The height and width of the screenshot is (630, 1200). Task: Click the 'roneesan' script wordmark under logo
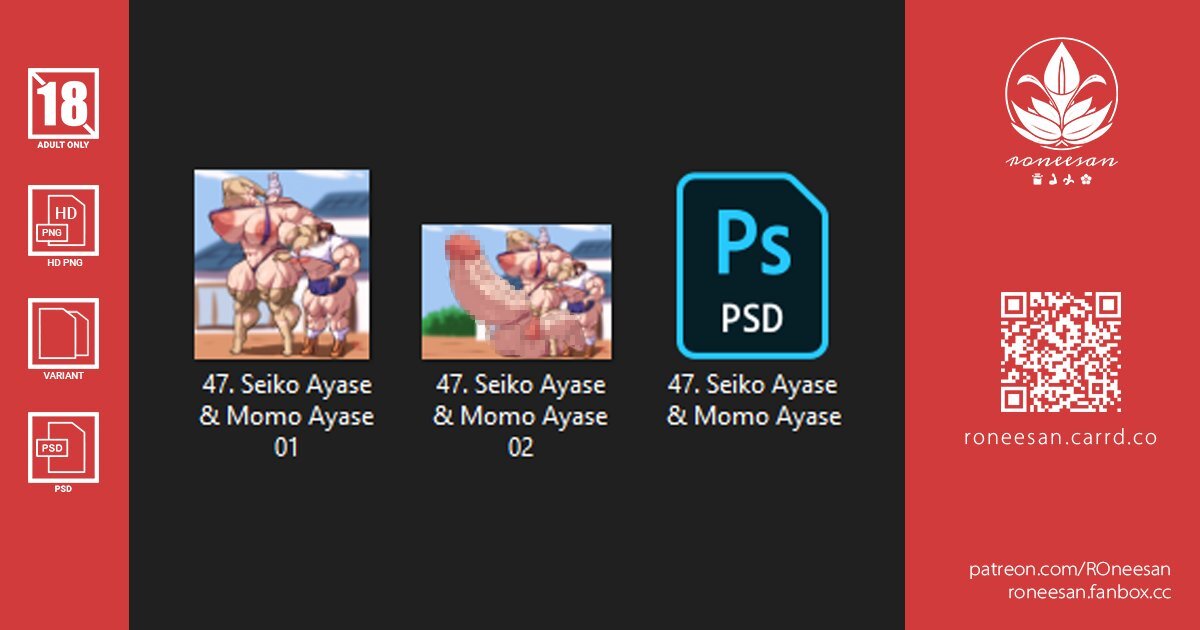pos(1061,161)
